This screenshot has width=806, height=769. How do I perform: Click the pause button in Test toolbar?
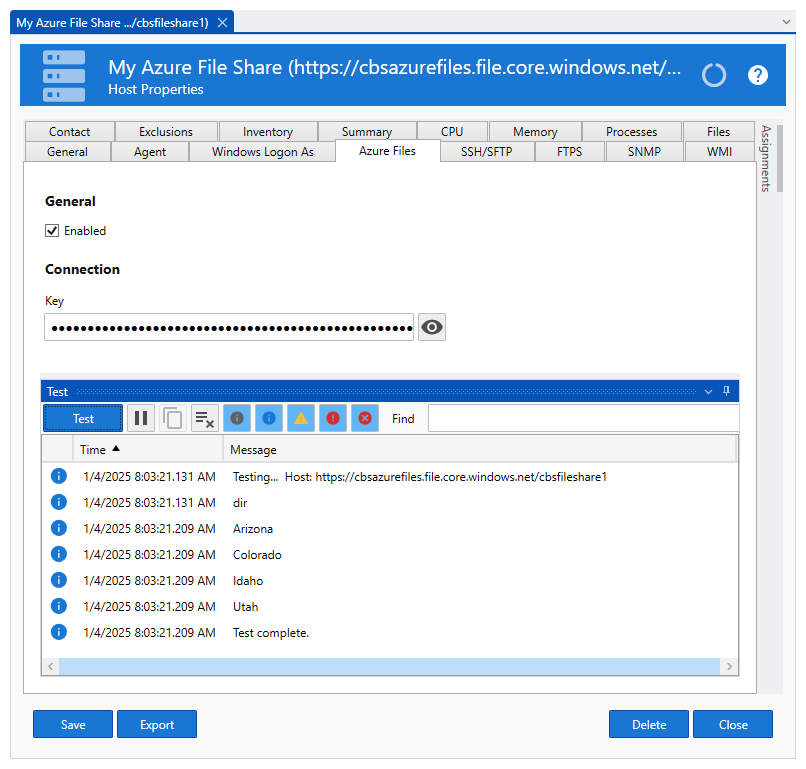coord(141,418)
